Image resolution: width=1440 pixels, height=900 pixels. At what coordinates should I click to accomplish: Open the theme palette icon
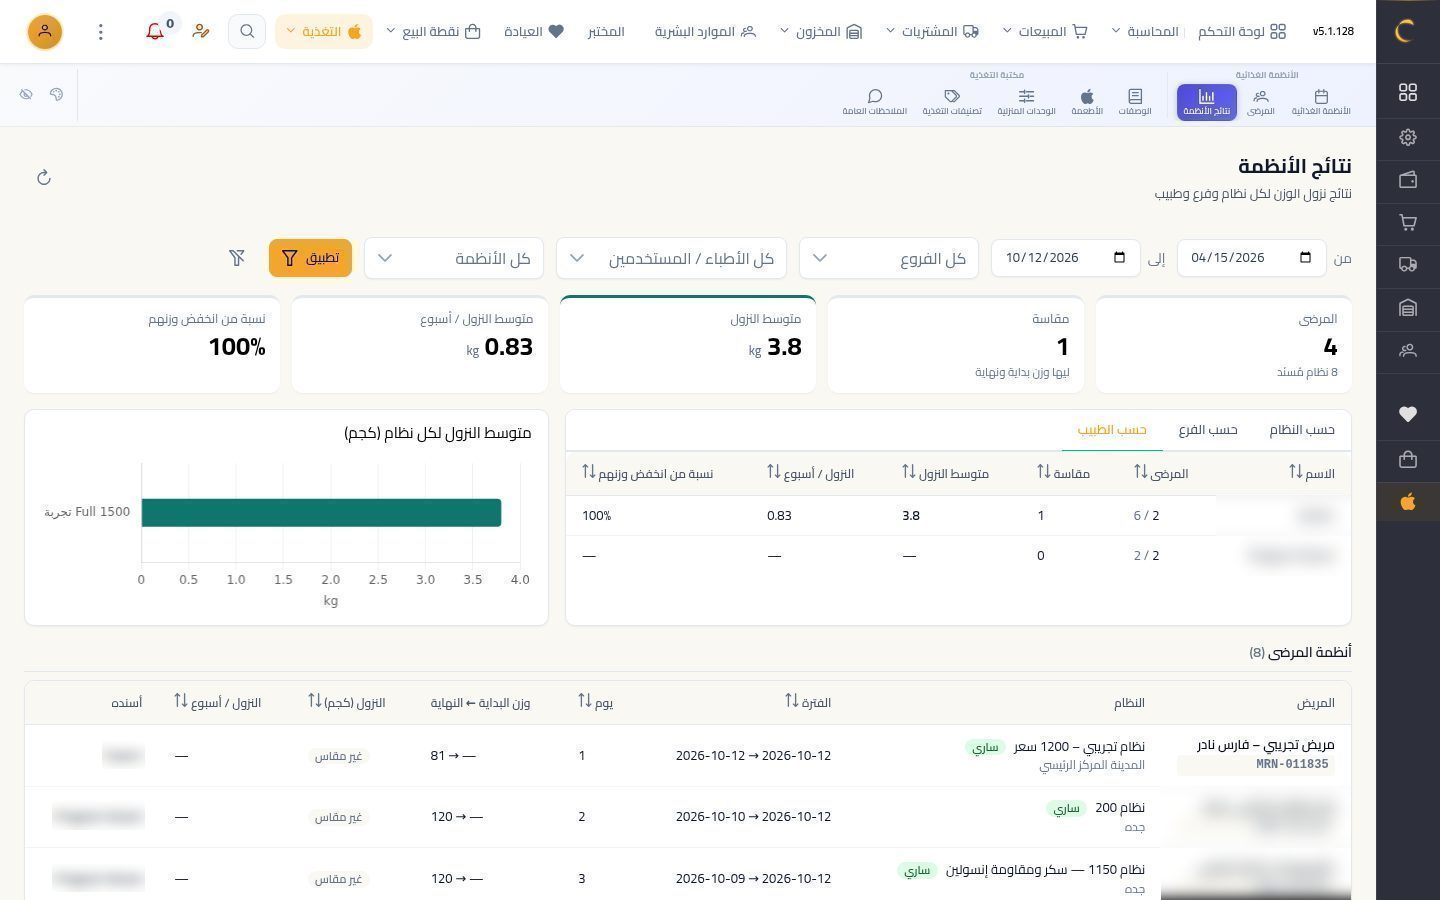tap(56, 94)
